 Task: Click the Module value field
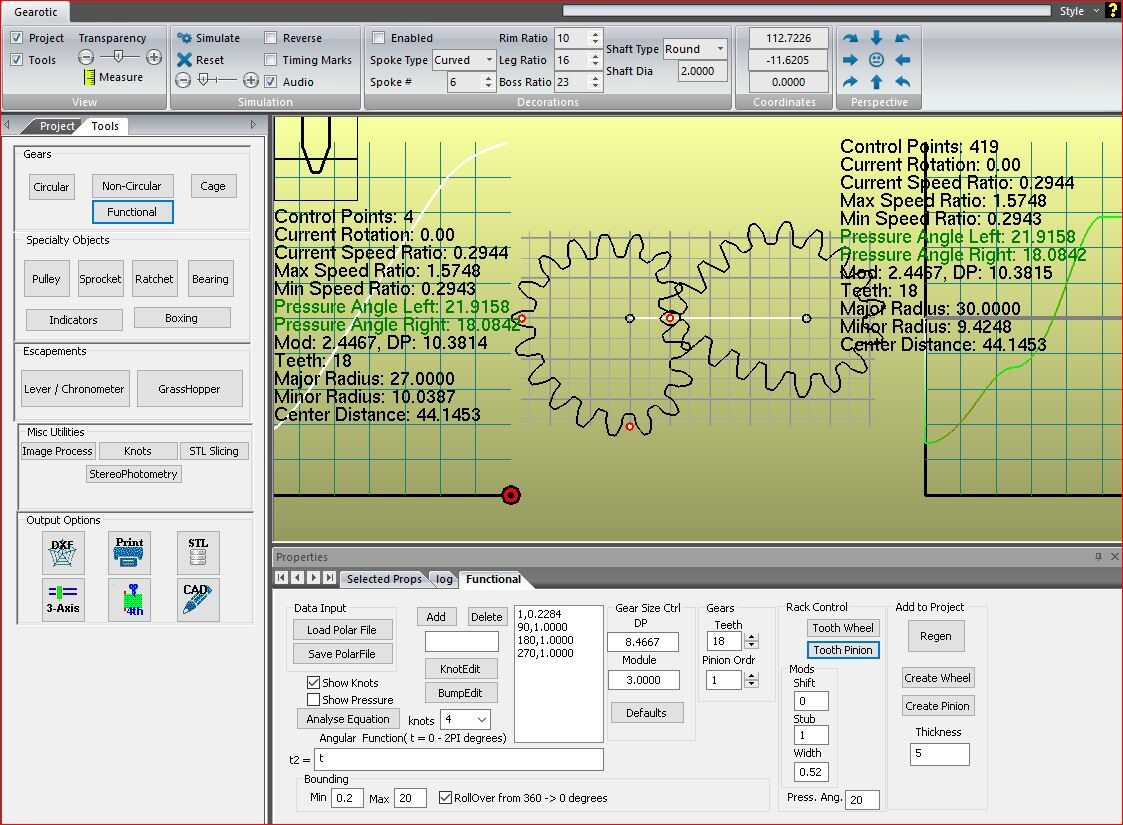[x=643, y=680]
